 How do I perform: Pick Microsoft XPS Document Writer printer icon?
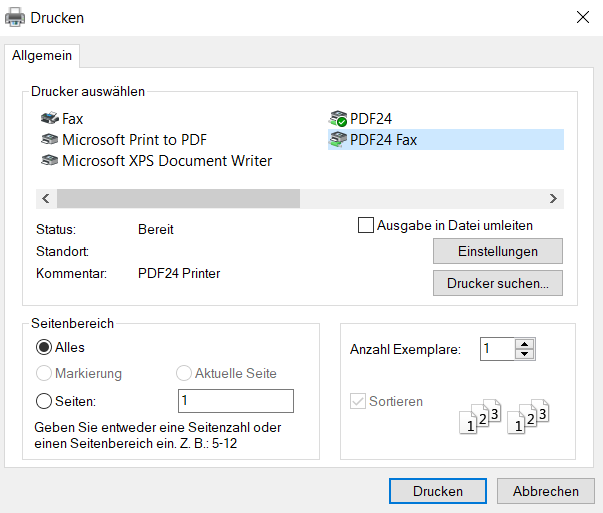[x=49, y=161]
